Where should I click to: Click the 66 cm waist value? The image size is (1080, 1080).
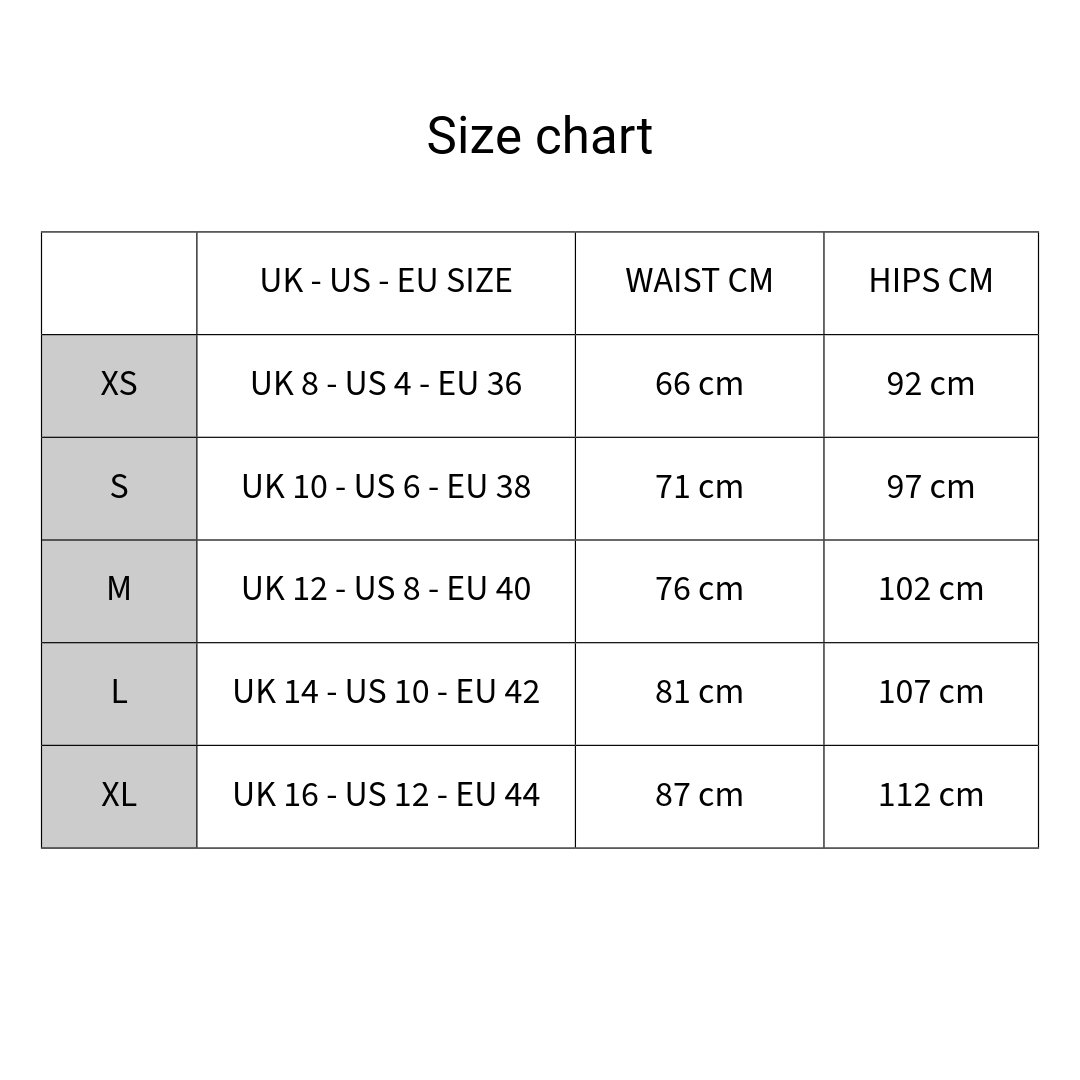[699, 384]
